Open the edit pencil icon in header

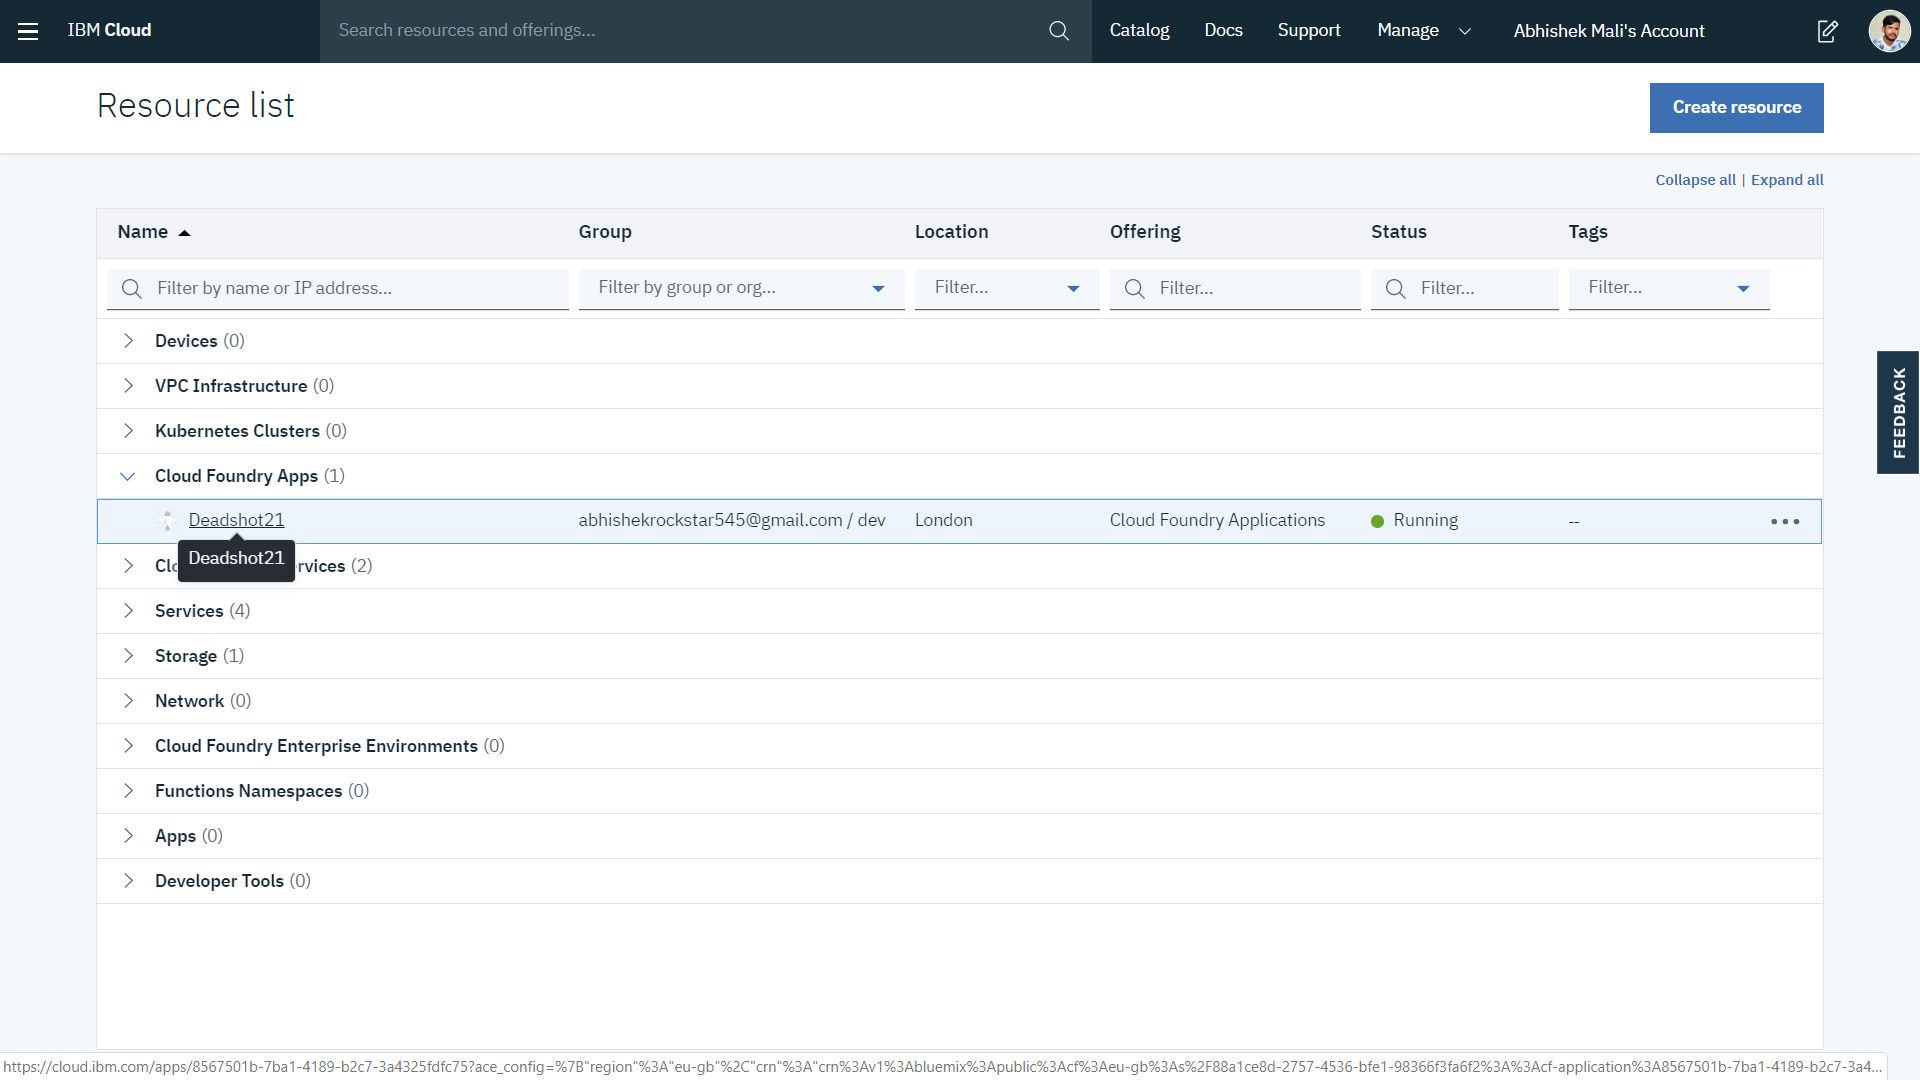tap(1827, 31)
